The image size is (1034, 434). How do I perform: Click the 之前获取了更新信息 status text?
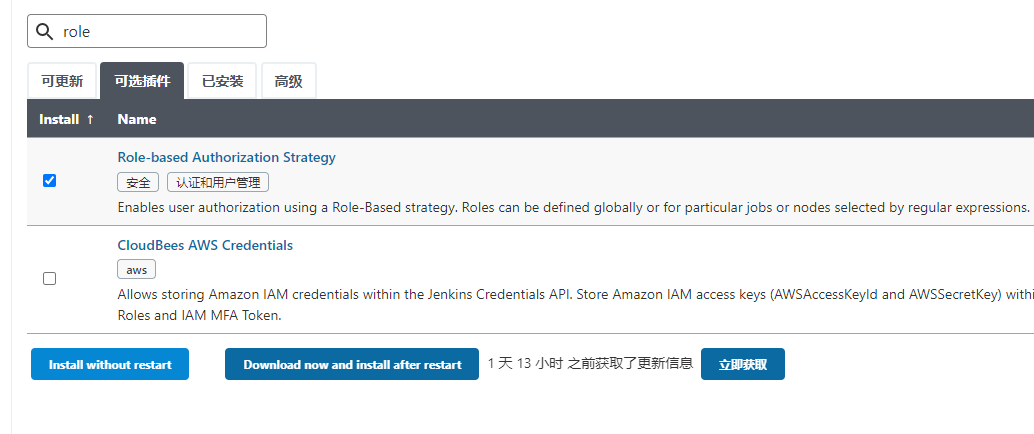click(x=630, y=363)
